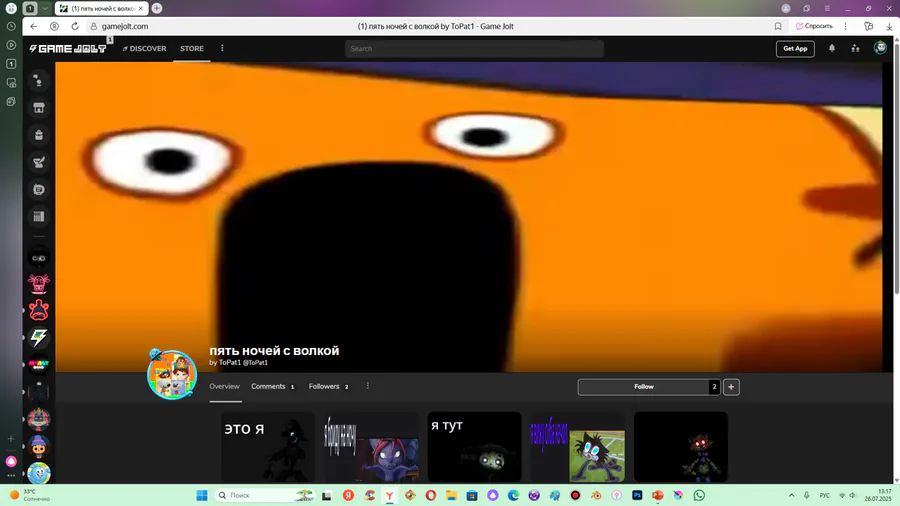Open PowerPoint from the taskbar

pyautogui.click(x=658, y=495)
